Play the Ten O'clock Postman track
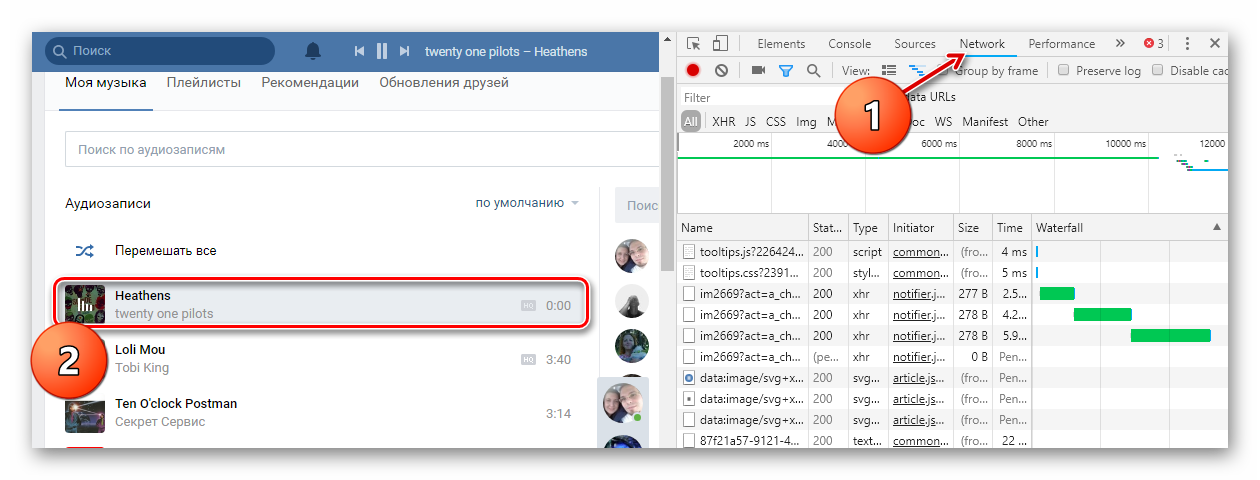The width and height of the screenshot is (1260, 480). pyautogui.click(x=320, y=412)
